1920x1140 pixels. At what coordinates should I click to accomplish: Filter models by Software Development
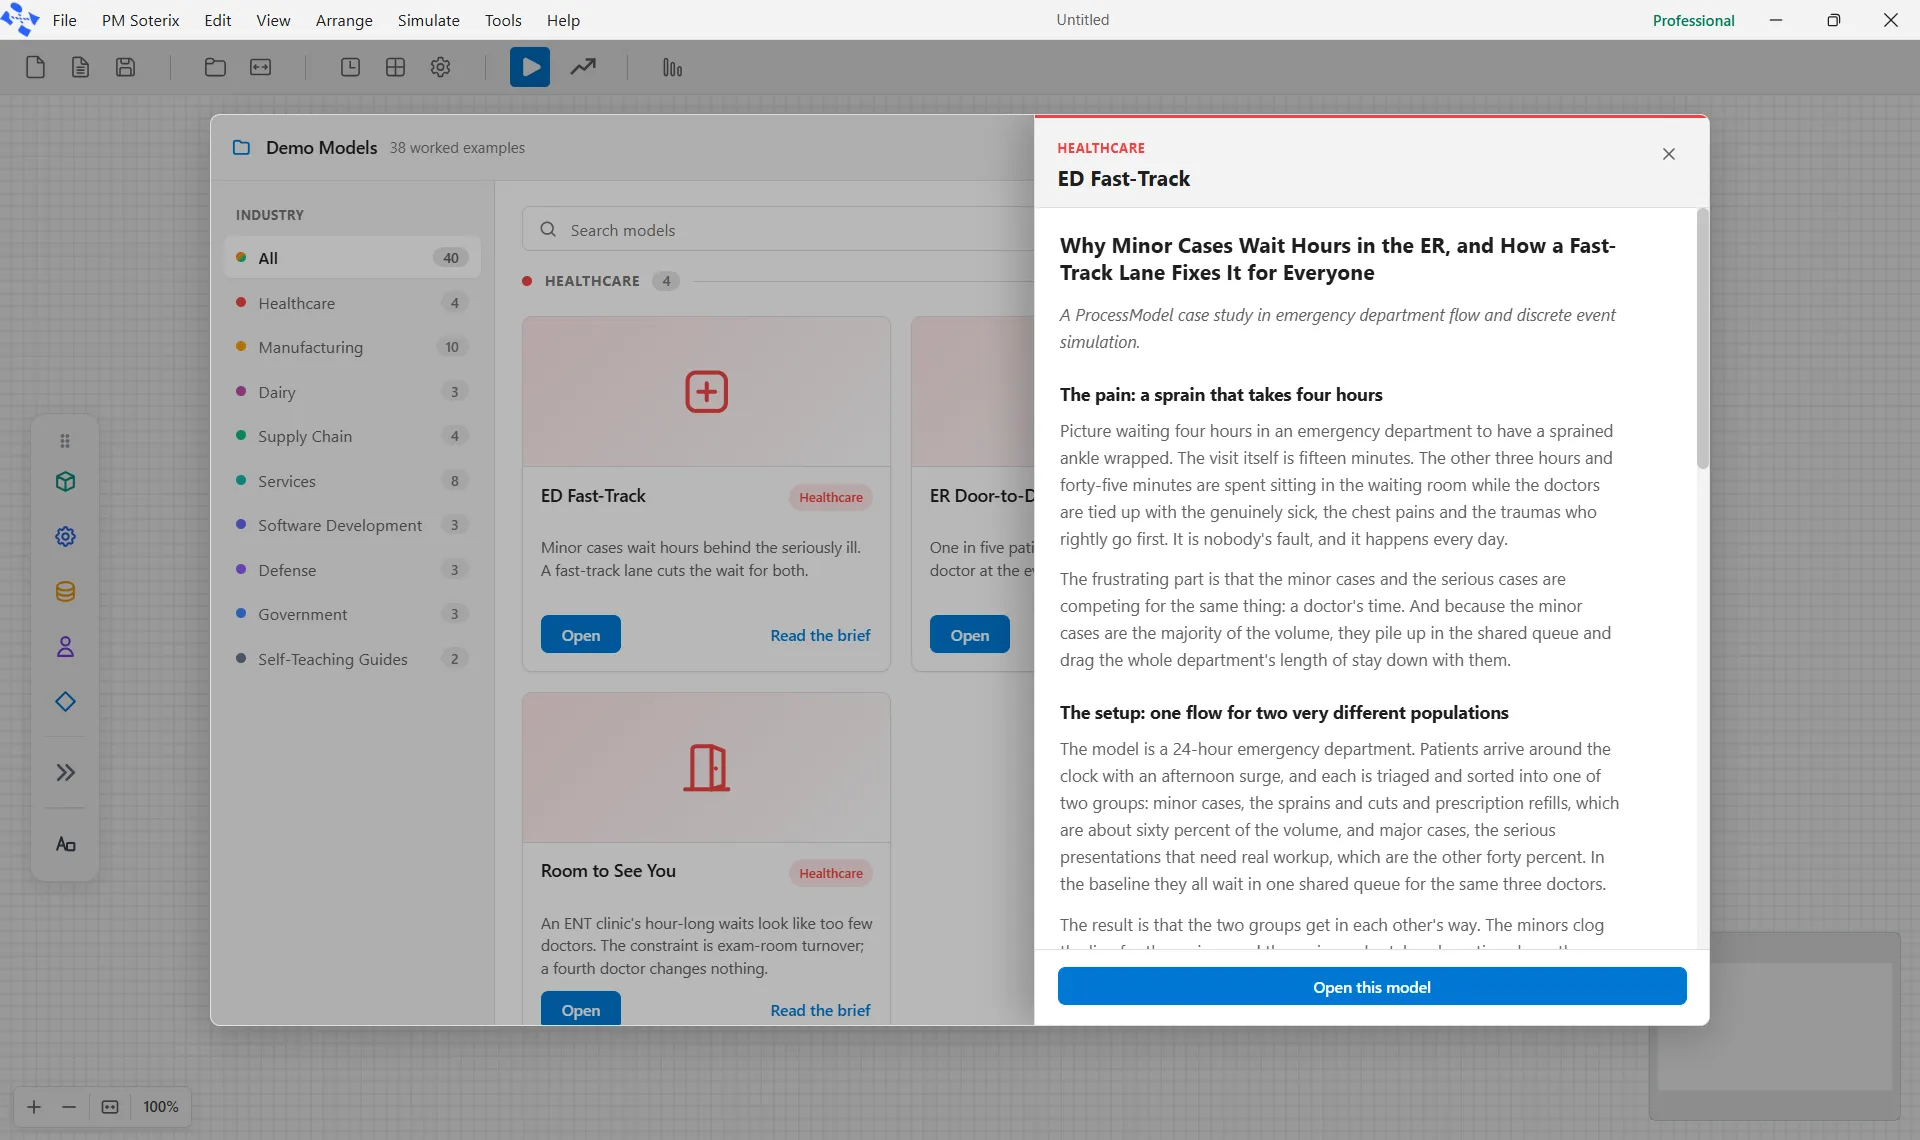tap(352, 525)
